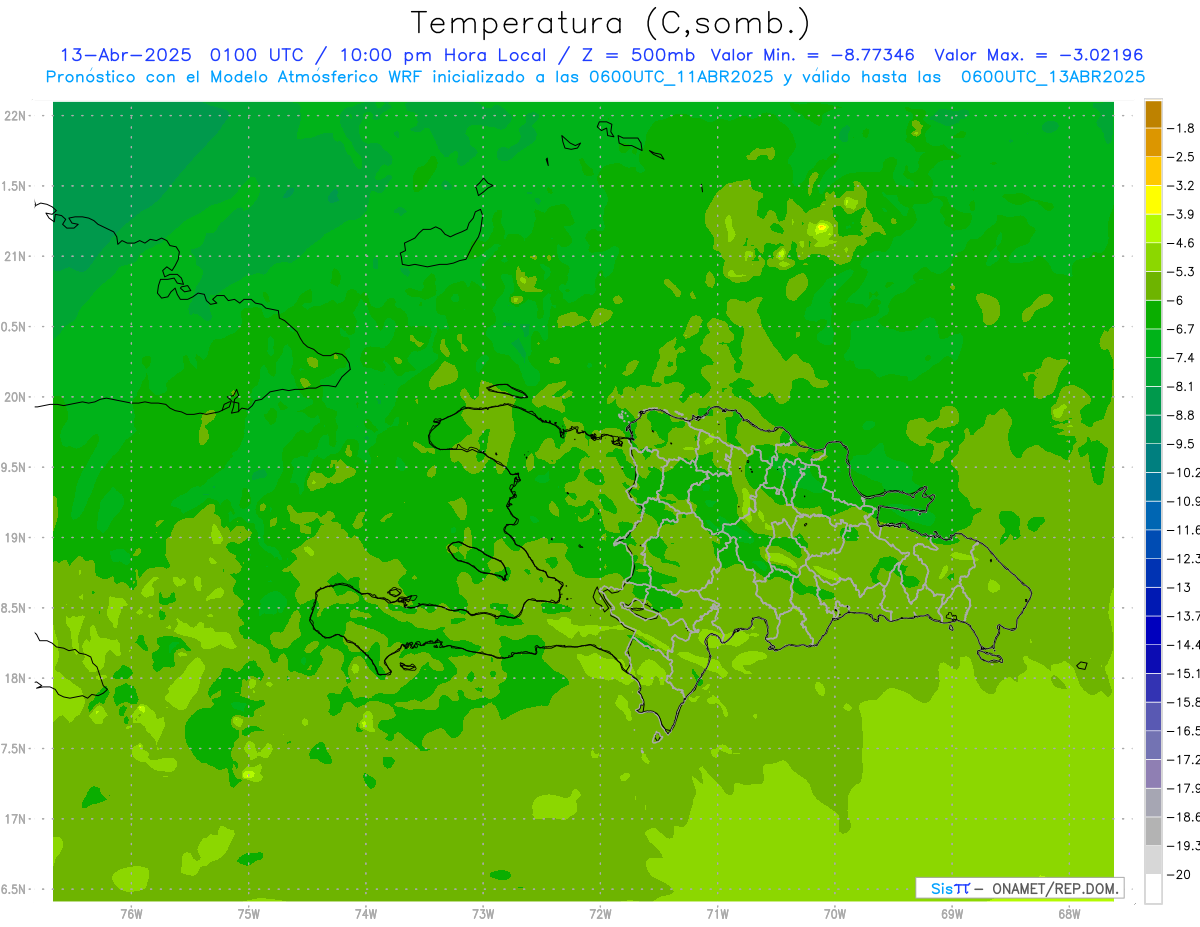Click legend swatch between -4.6 and -5.3
This screenshot has height=927, width=1200.
point(1153,258)
